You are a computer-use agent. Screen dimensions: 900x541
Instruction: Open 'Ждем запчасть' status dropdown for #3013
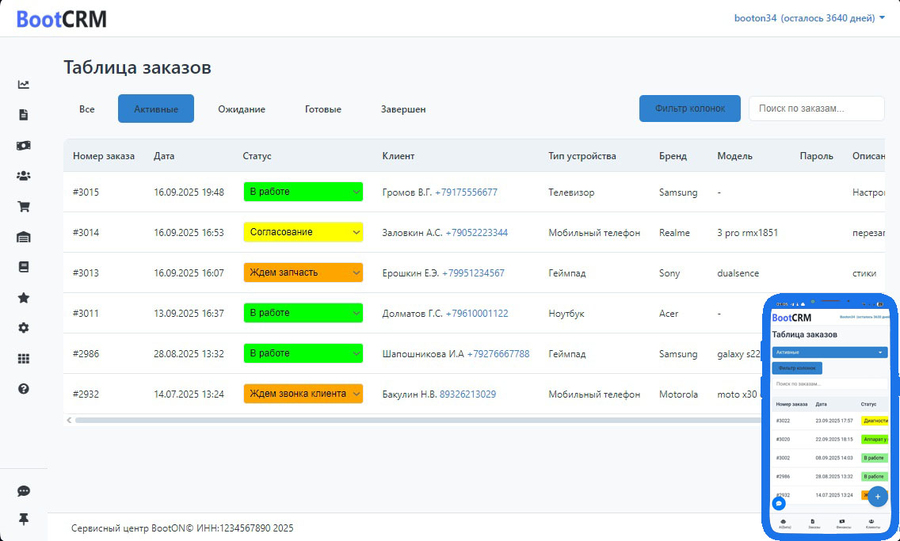click(303, 272)
